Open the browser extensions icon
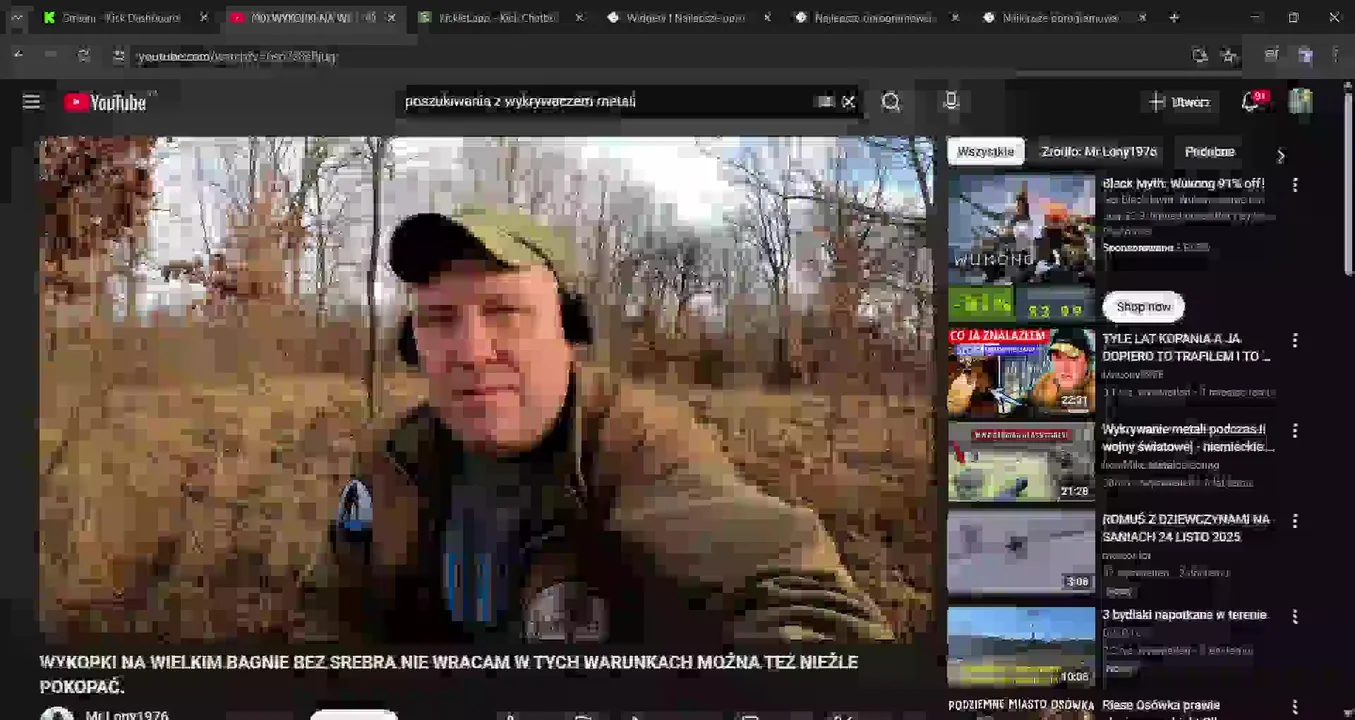This screenshot has width=1355, height=720. pos(1271,56)
